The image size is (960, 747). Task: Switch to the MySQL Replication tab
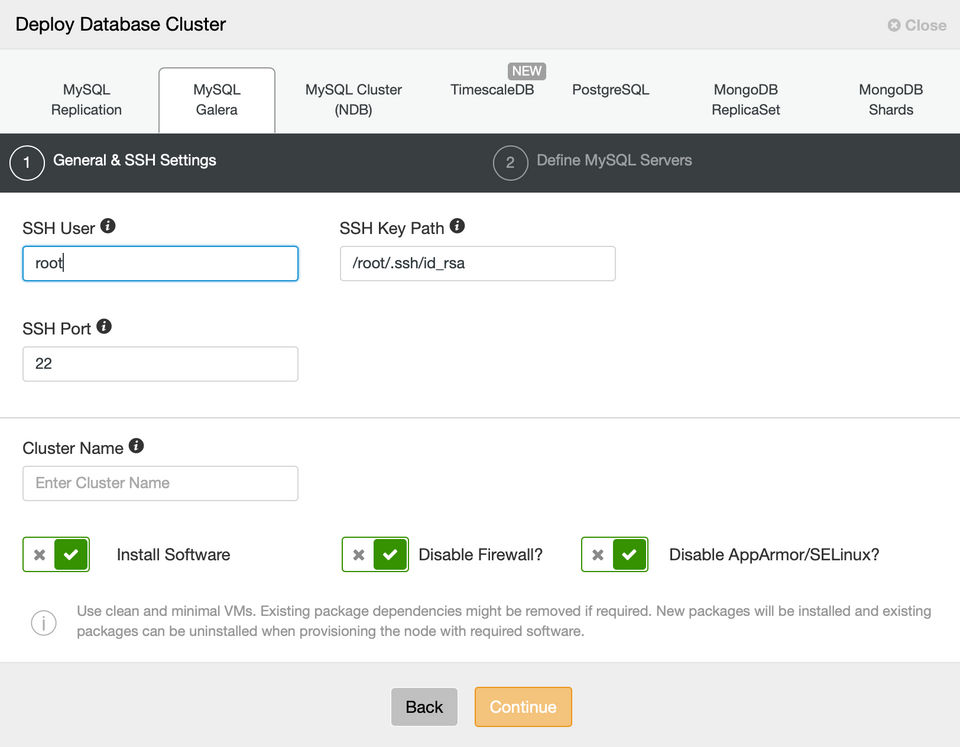click(x=86, y=100)
